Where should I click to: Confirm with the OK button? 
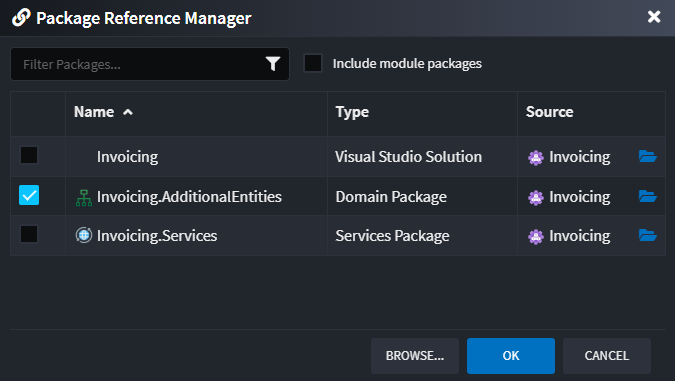511,356
